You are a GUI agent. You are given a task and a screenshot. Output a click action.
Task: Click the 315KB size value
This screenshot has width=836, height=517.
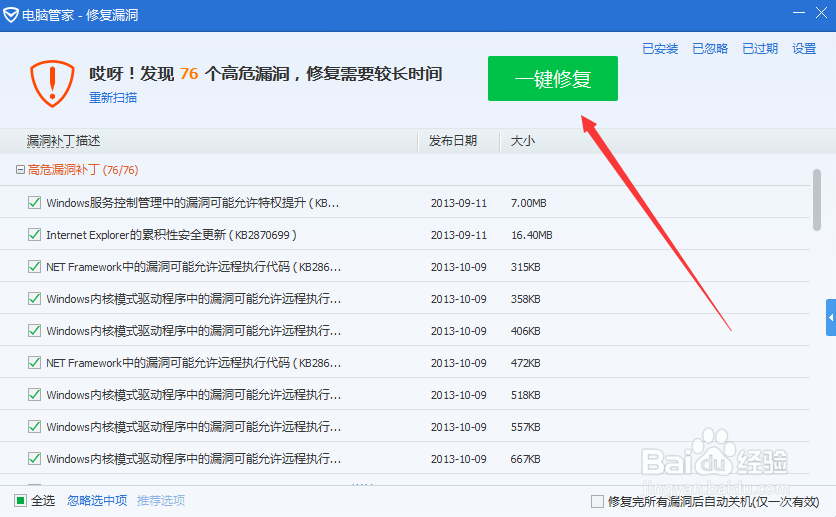[x=525, y=267]
